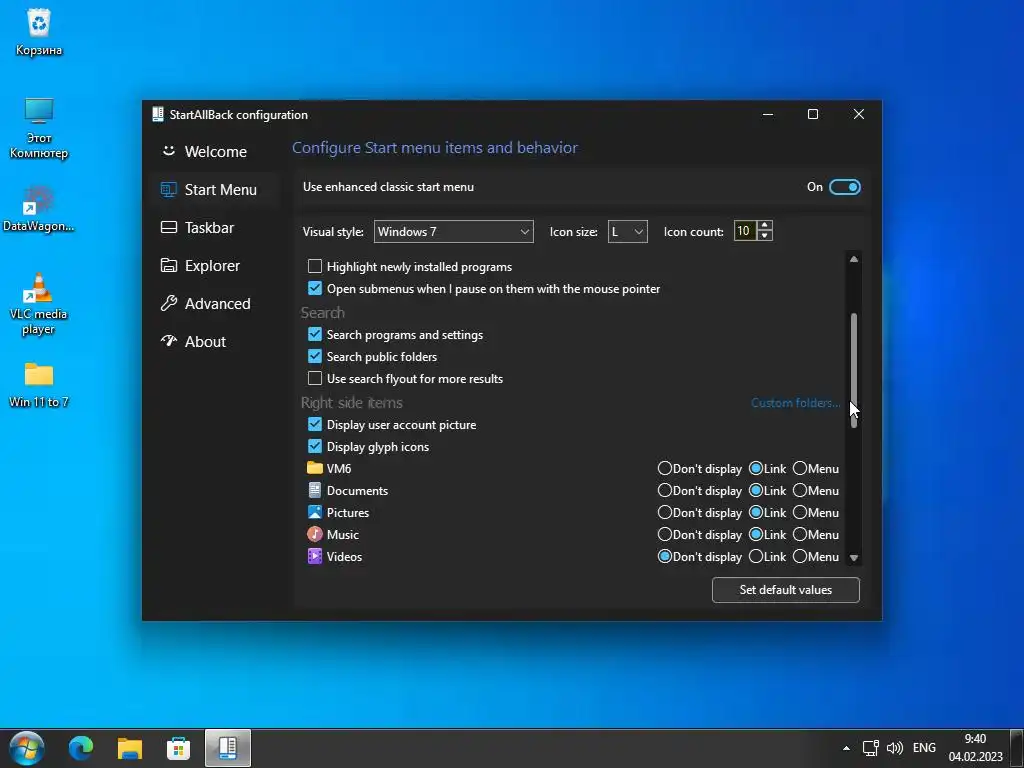This screenshot has height=768, width=1024.
Task: Switch to the Start Menu page
Action: click(216, 189)
